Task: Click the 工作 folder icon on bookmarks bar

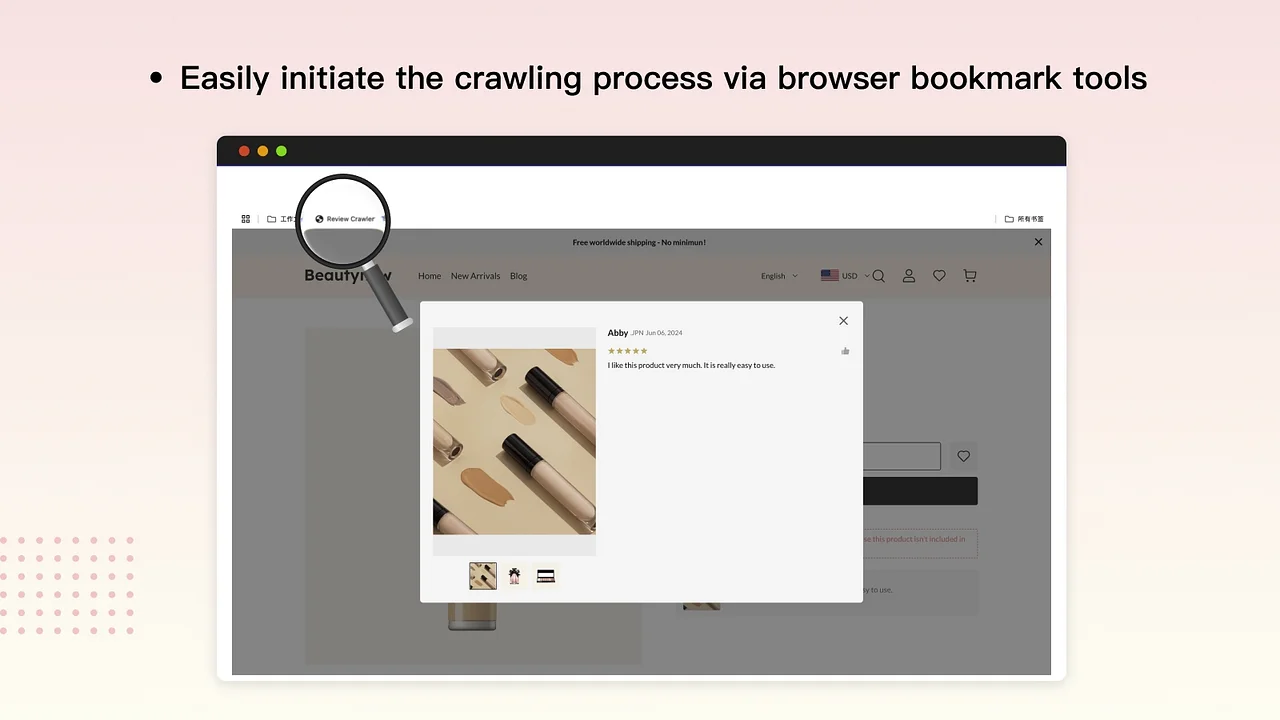Action: 271,218
